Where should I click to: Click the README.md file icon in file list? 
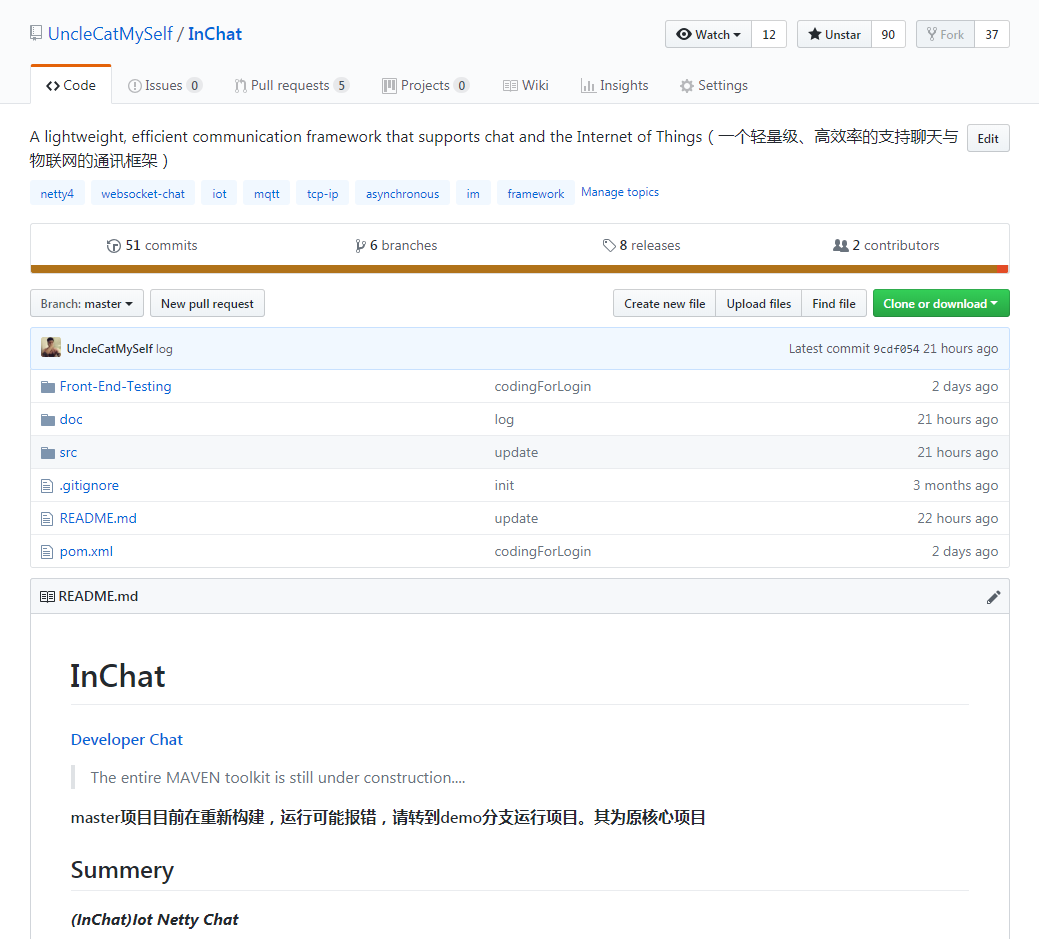coord(47,518)
